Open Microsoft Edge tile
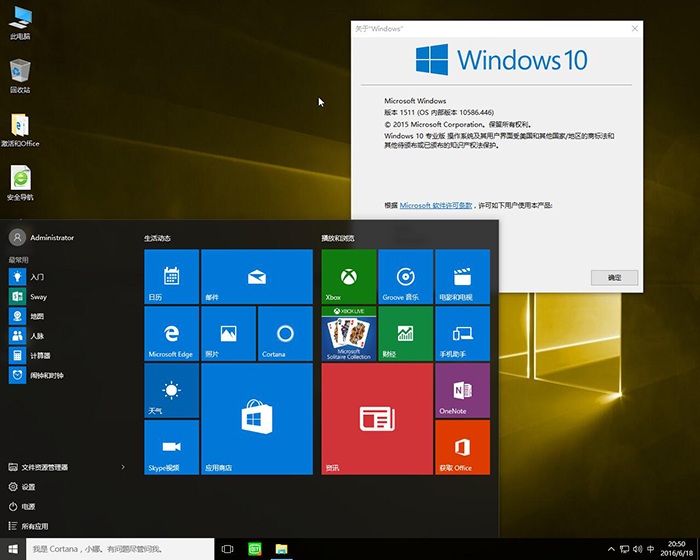 click(x=171, y=334)
